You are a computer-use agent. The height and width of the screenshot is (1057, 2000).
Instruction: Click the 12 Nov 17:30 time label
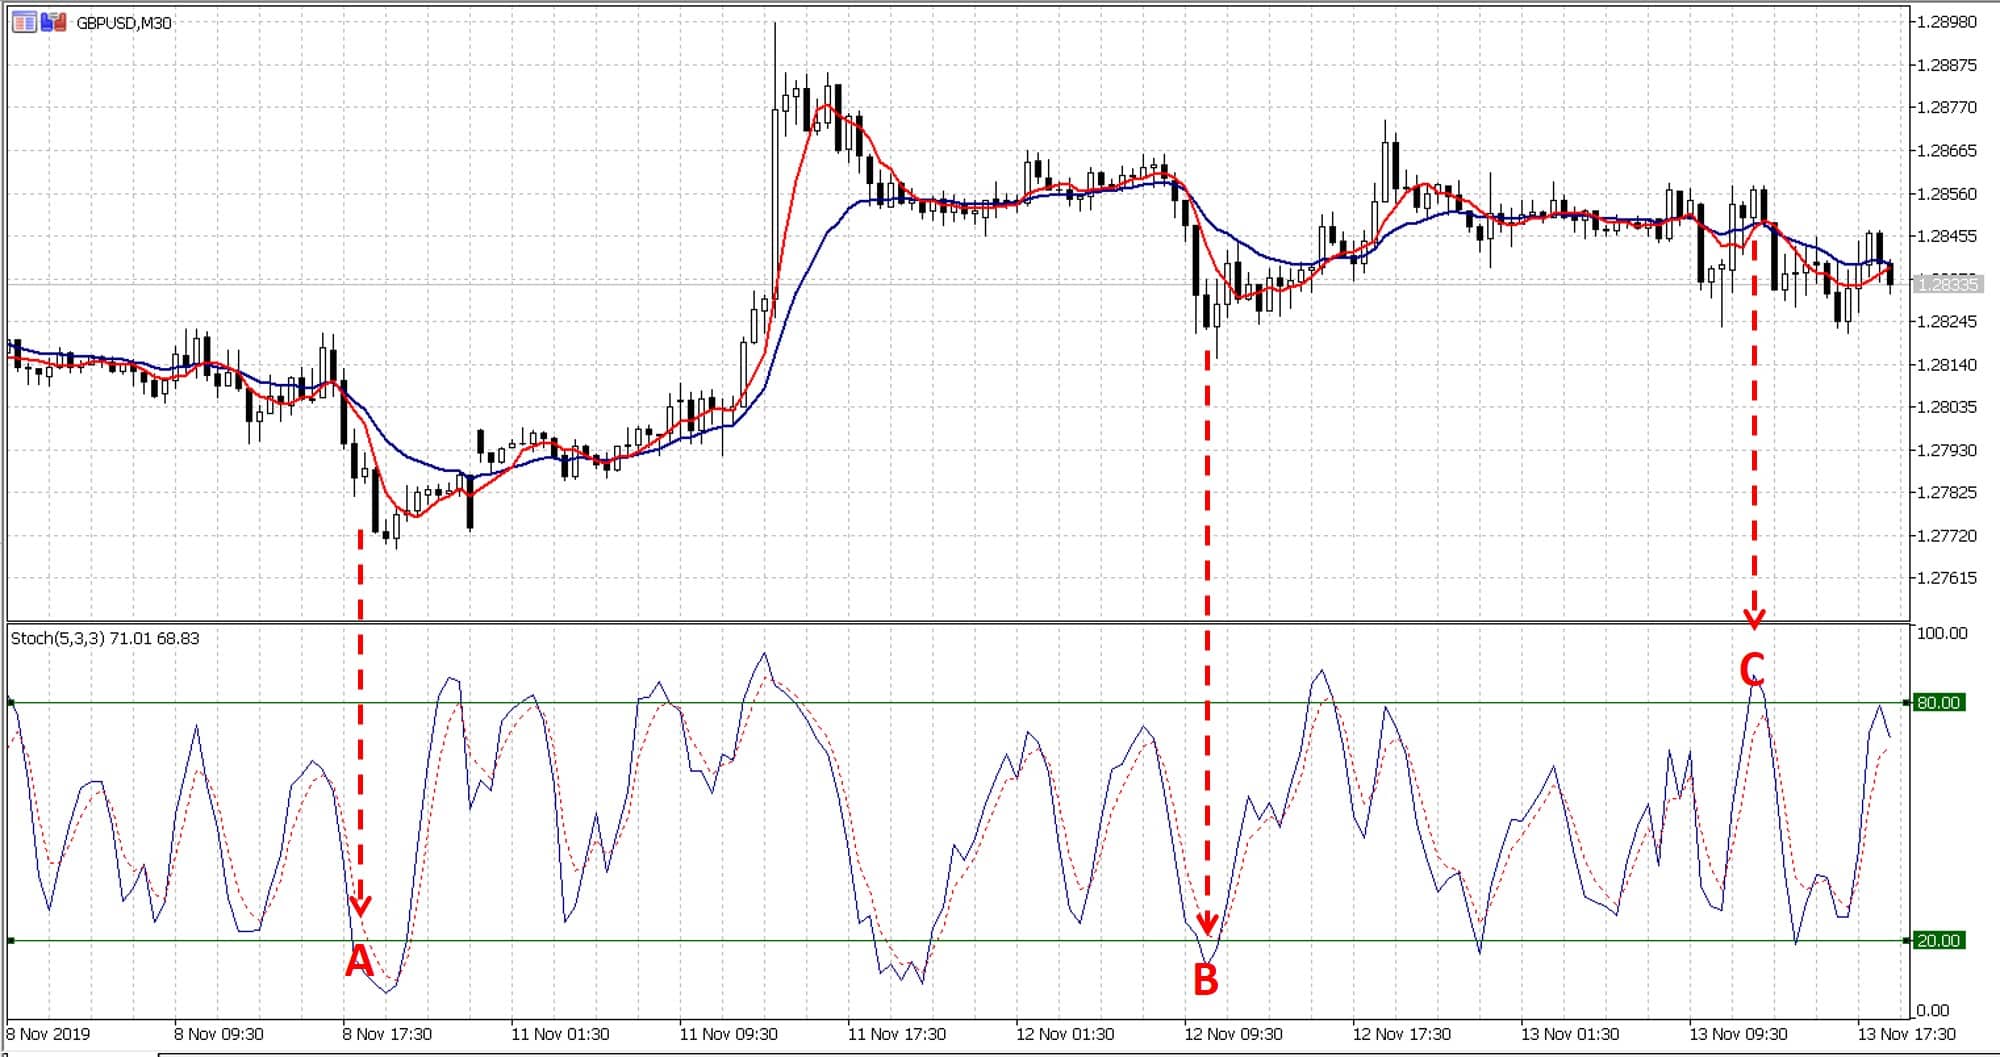pyautogui.click(x=1402, y=1034)
